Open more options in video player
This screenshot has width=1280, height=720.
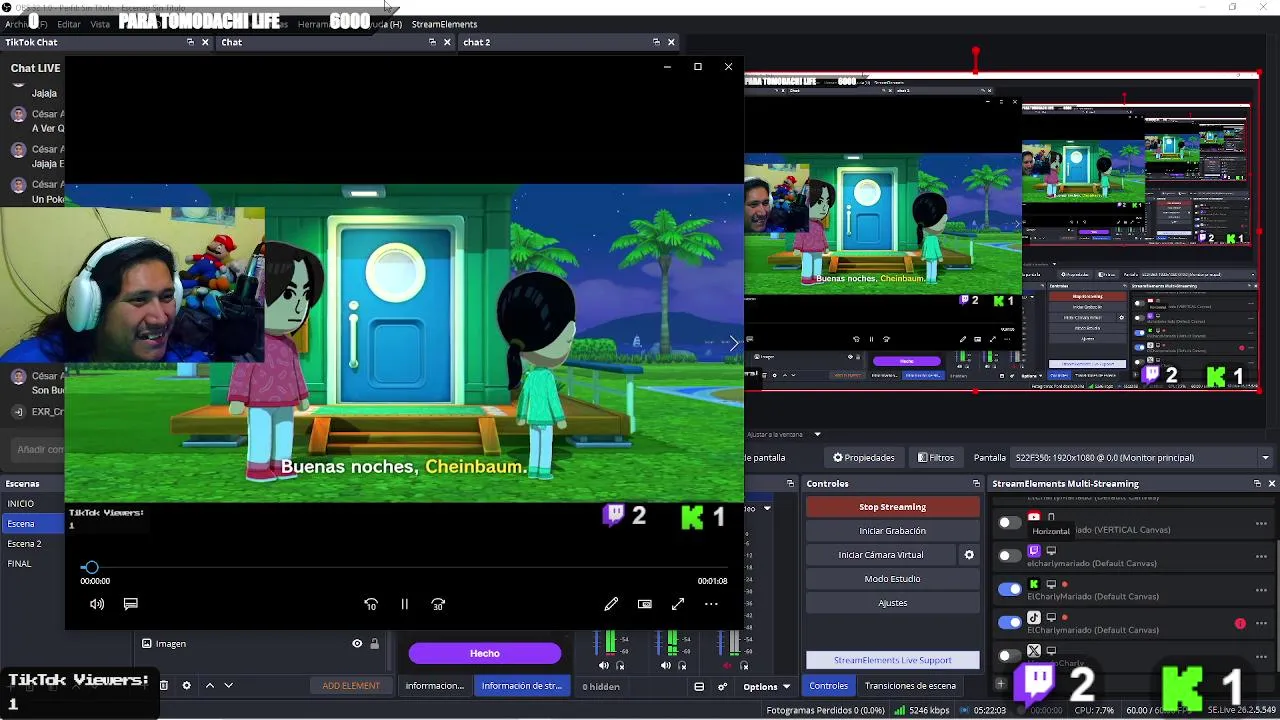click(x=711, y=604)
